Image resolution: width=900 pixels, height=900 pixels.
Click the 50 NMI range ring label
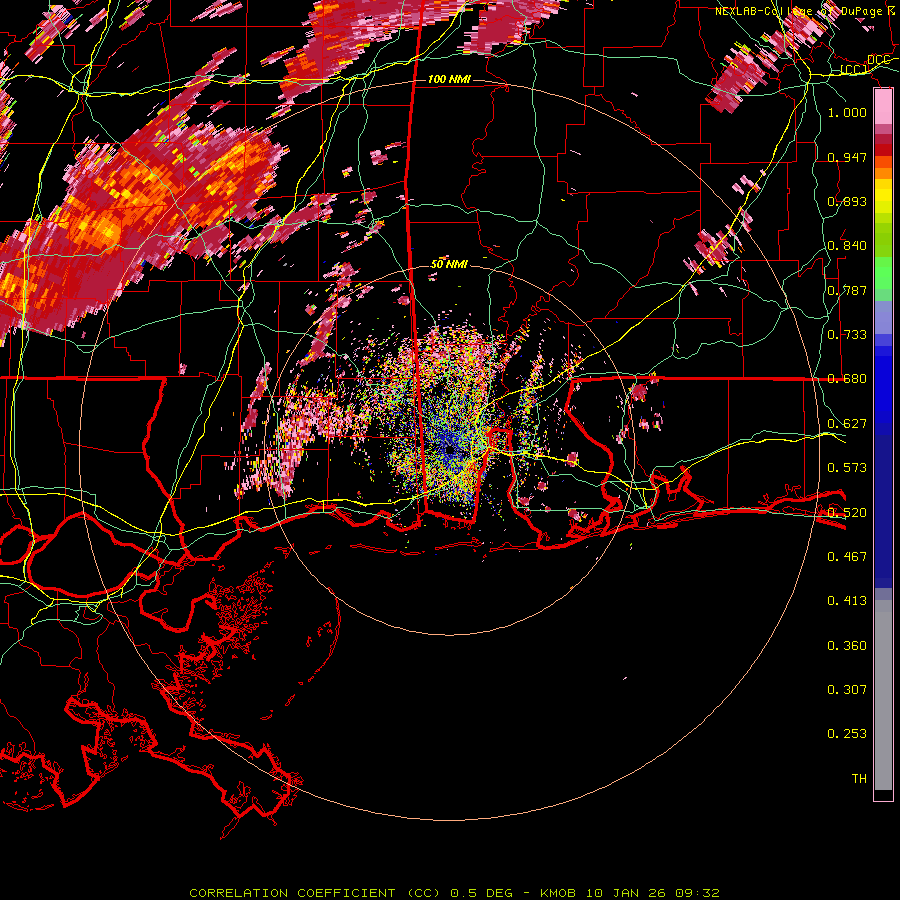pyautogui.click(x=449, y=264)
